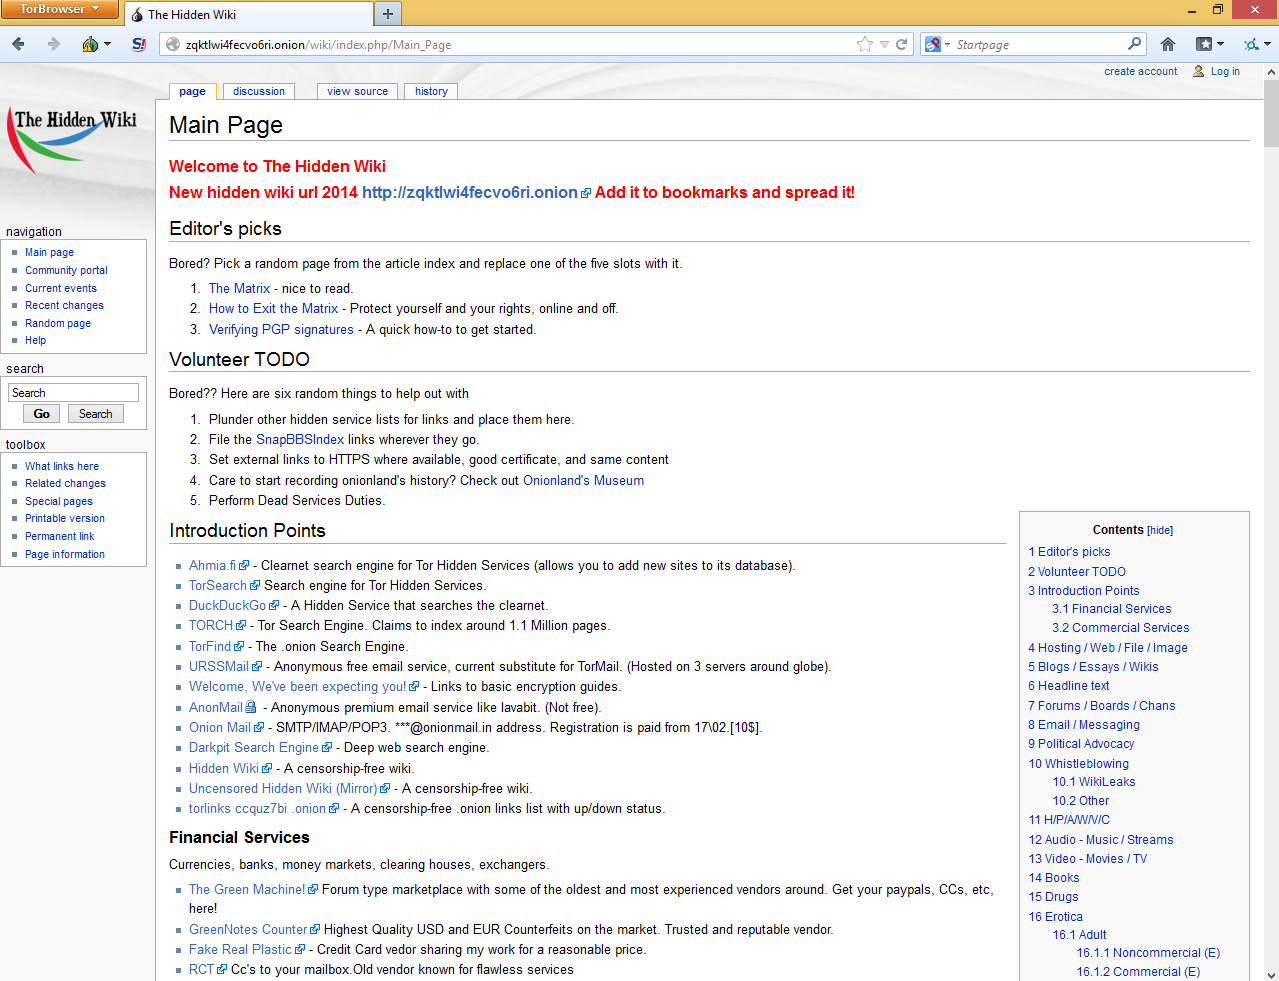Go back with the browser back arrow

coord(18,44)
